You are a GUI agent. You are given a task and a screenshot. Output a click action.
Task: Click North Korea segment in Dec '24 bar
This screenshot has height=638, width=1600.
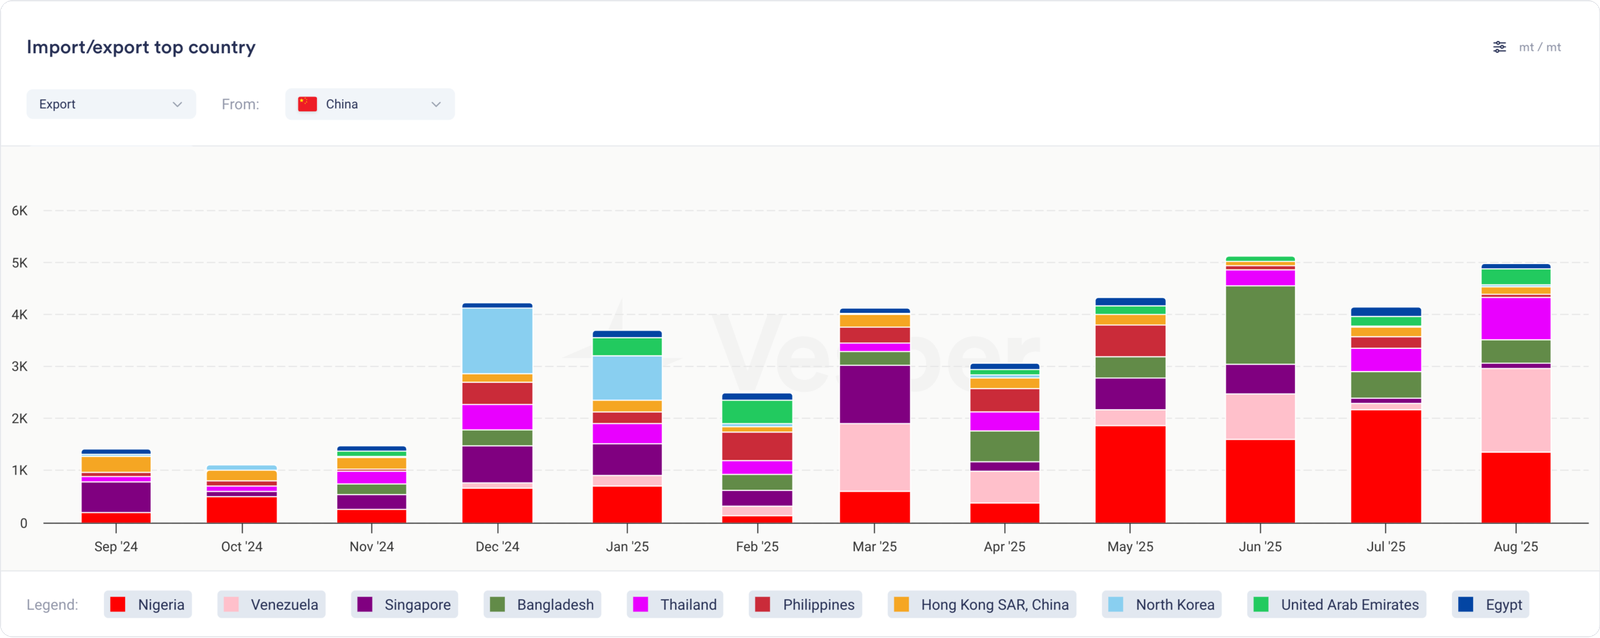point(497,340)
